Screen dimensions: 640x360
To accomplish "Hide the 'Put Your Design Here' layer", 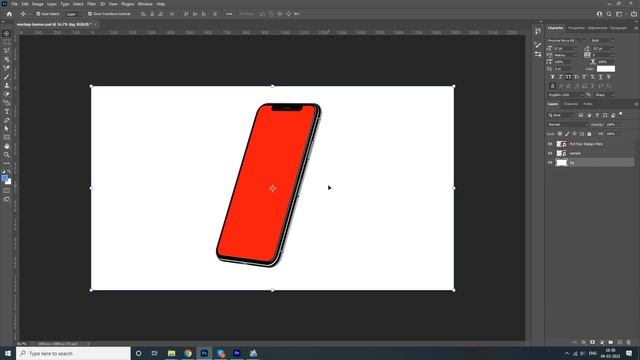I will point(550,144).
